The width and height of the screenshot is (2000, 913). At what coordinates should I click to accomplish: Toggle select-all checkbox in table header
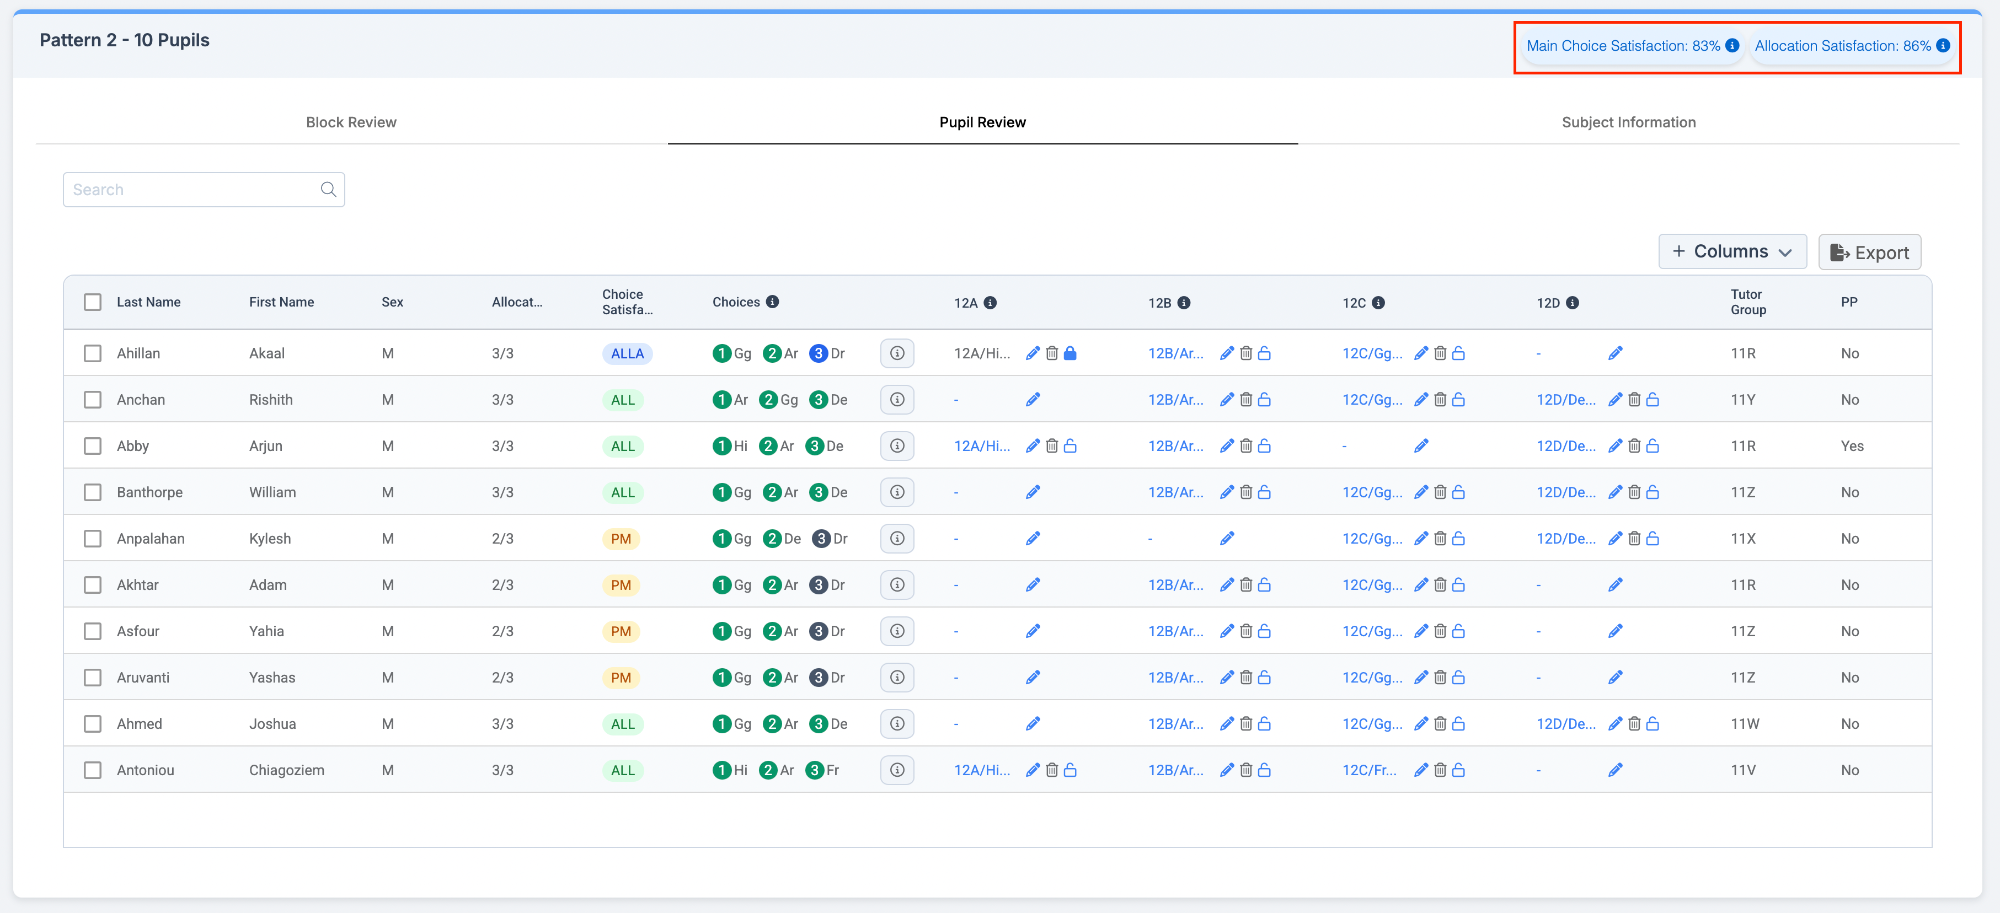pos(93,302)
